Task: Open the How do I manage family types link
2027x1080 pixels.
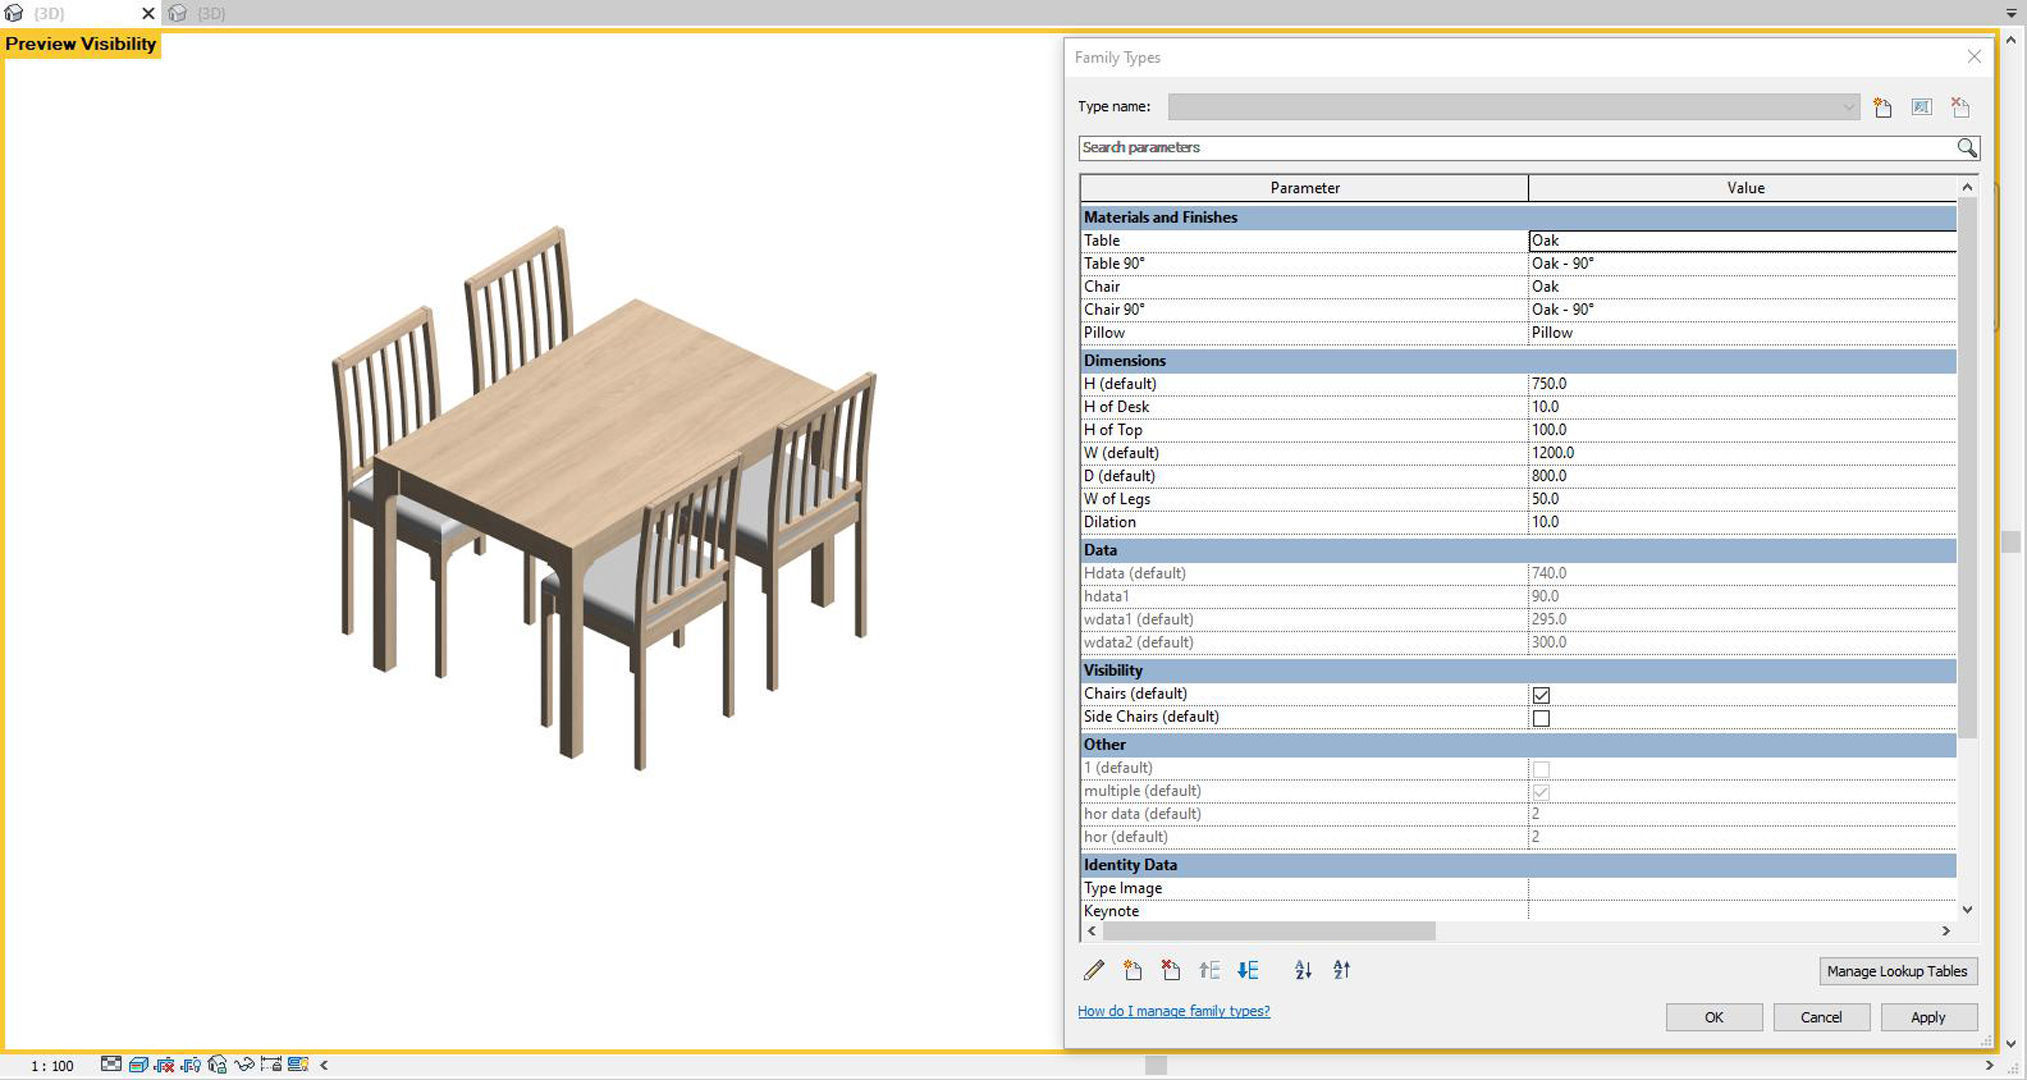Action: (1172, 1011)
